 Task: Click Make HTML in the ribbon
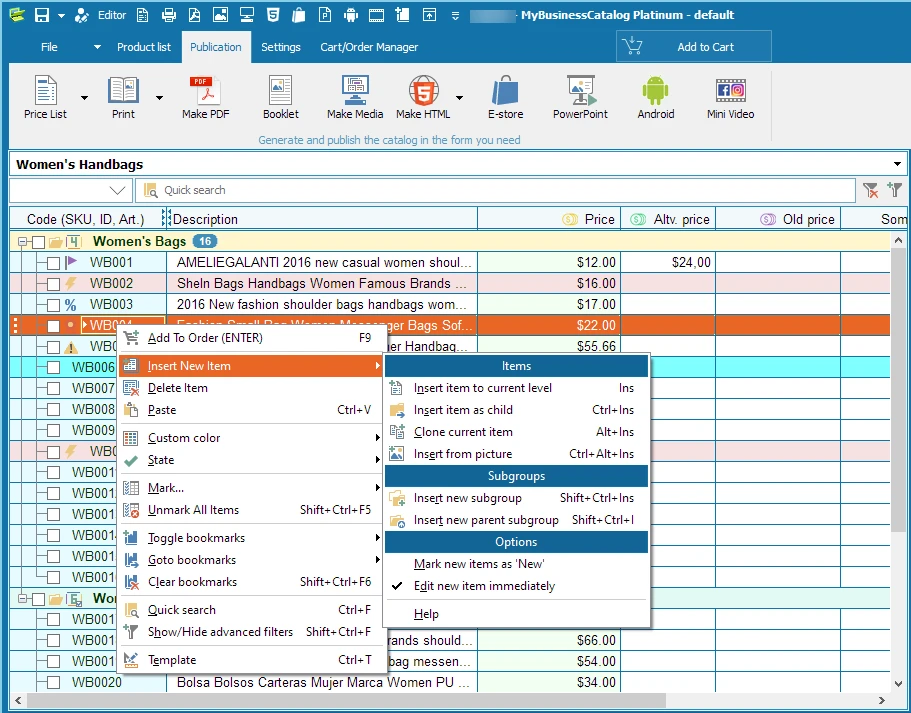click(423, 98)
